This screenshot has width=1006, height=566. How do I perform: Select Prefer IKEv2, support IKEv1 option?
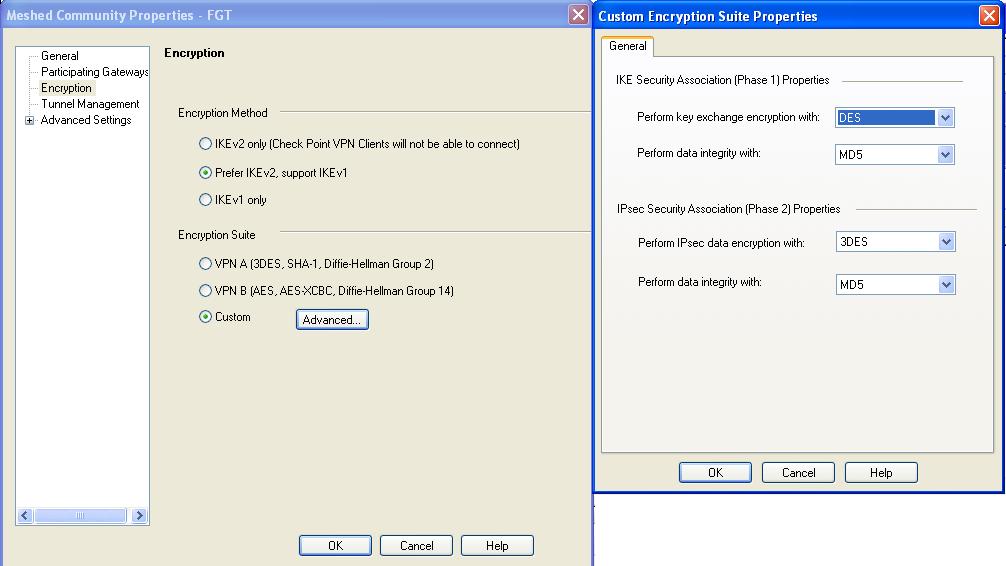click(x=205, y=173)
